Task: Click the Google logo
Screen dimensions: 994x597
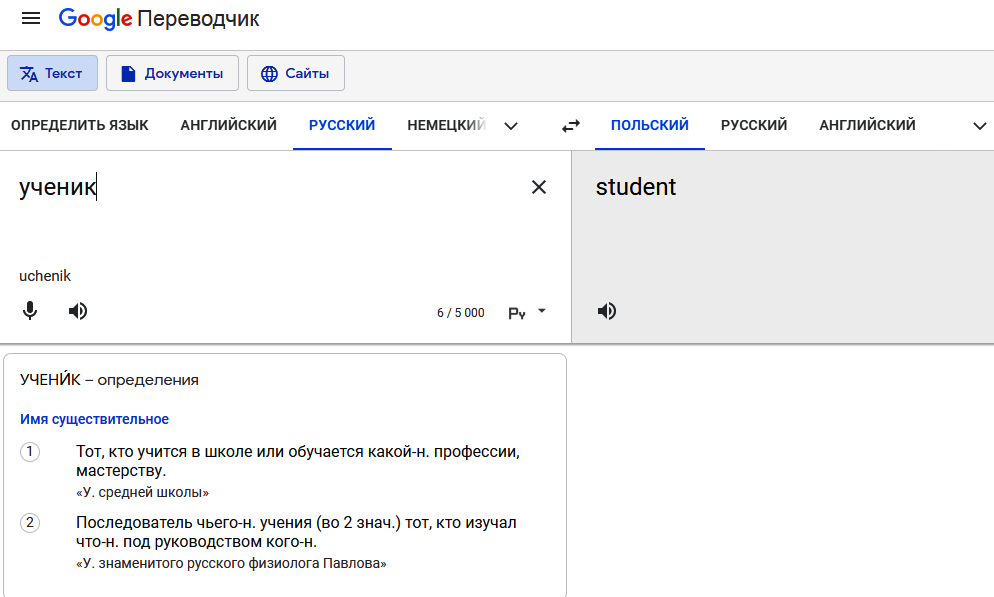Action: click(96, 18)
